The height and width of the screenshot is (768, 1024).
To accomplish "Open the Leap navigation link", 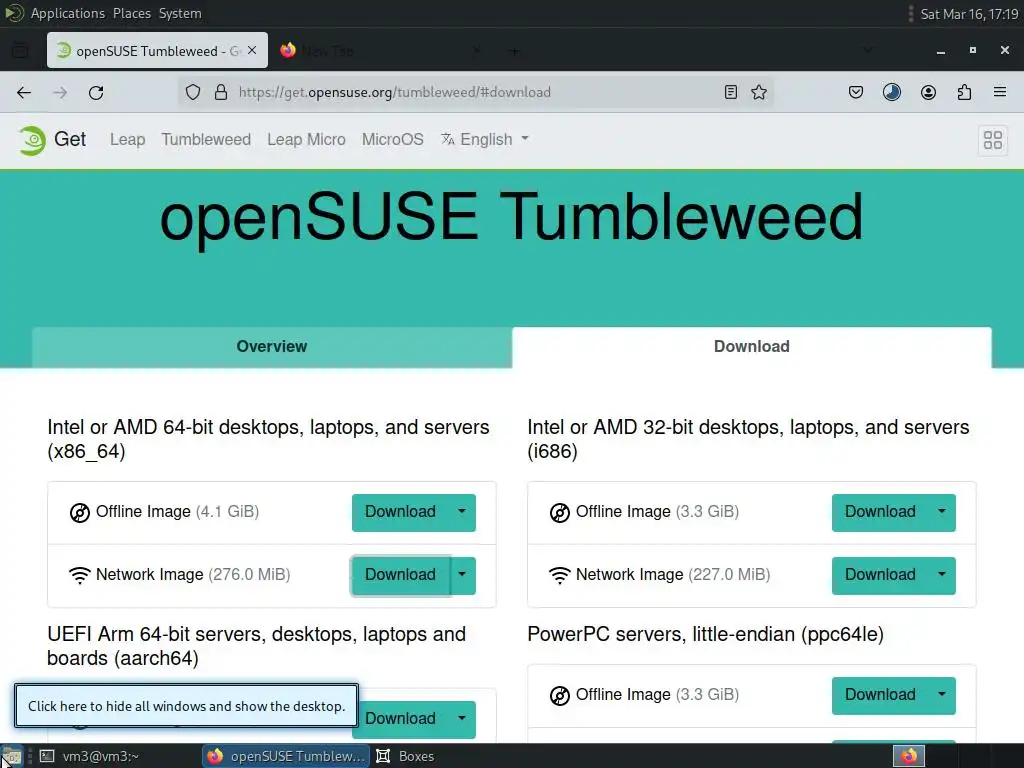I will [127, 140].
